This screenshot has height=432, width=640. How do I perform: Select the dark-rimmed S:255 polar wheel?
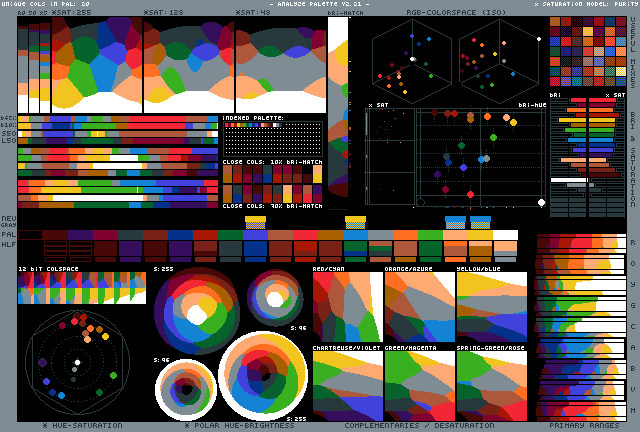[x=196, y=311]
